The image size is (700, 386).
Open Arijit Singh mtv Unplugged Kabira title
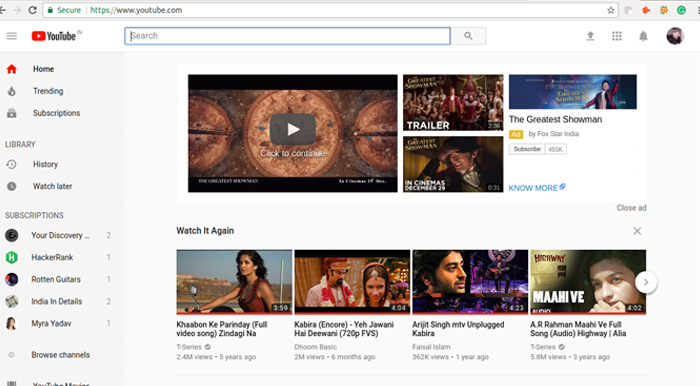click(458, 329)
